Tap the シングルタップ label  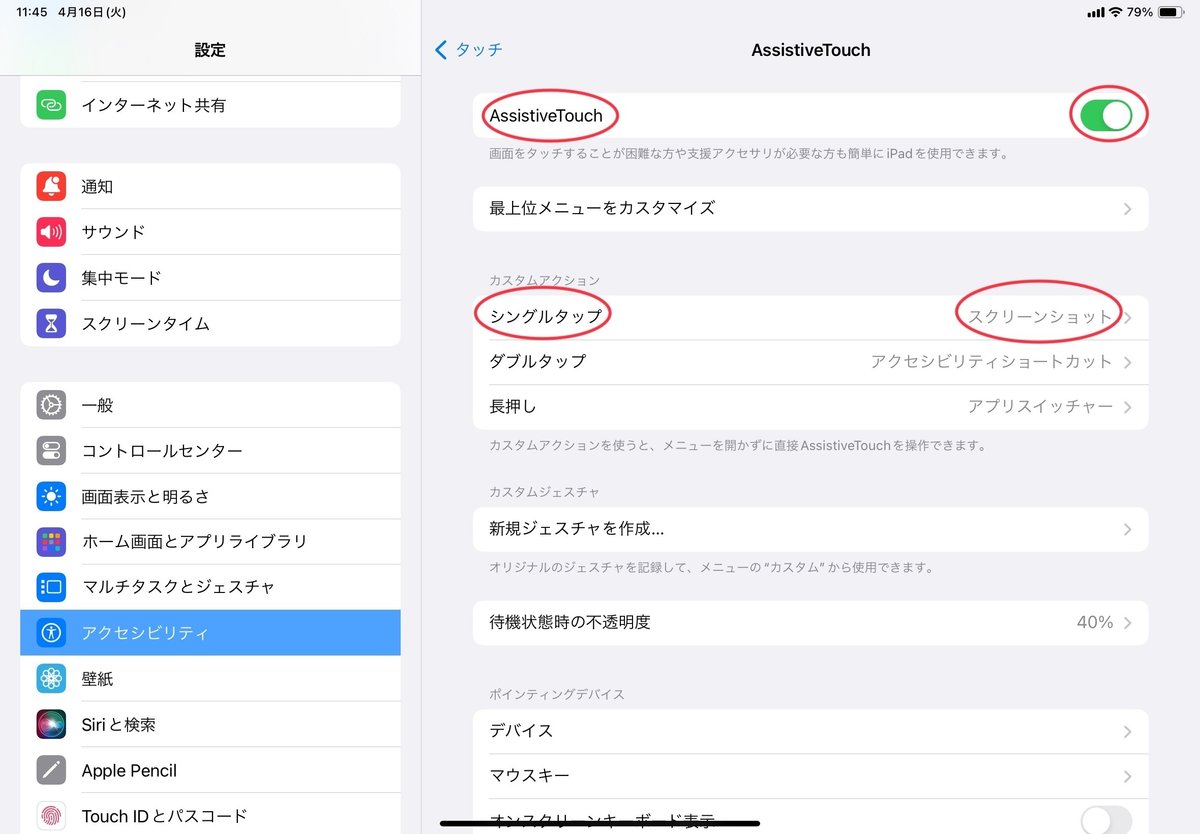coord(546,316)
